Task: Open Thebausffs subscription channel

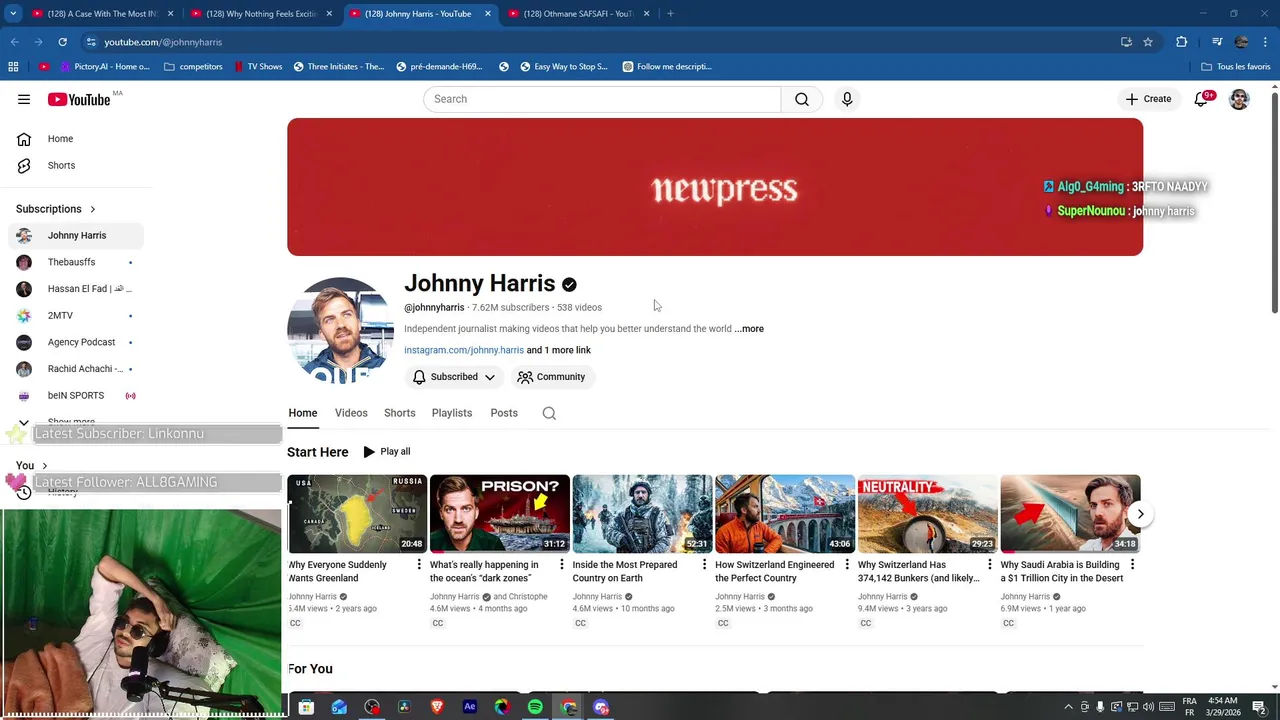Action: click(76, 262)
